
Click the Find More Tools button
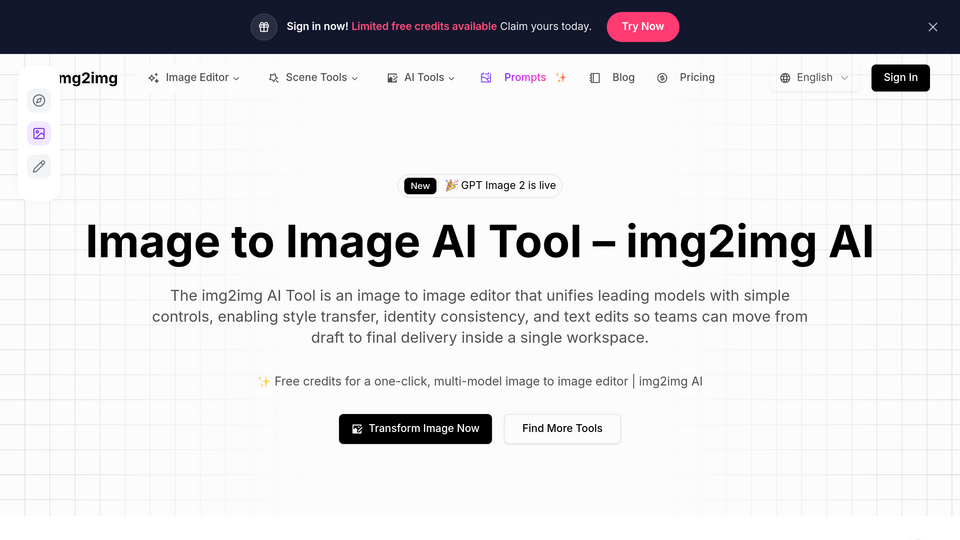pos(562,429)
